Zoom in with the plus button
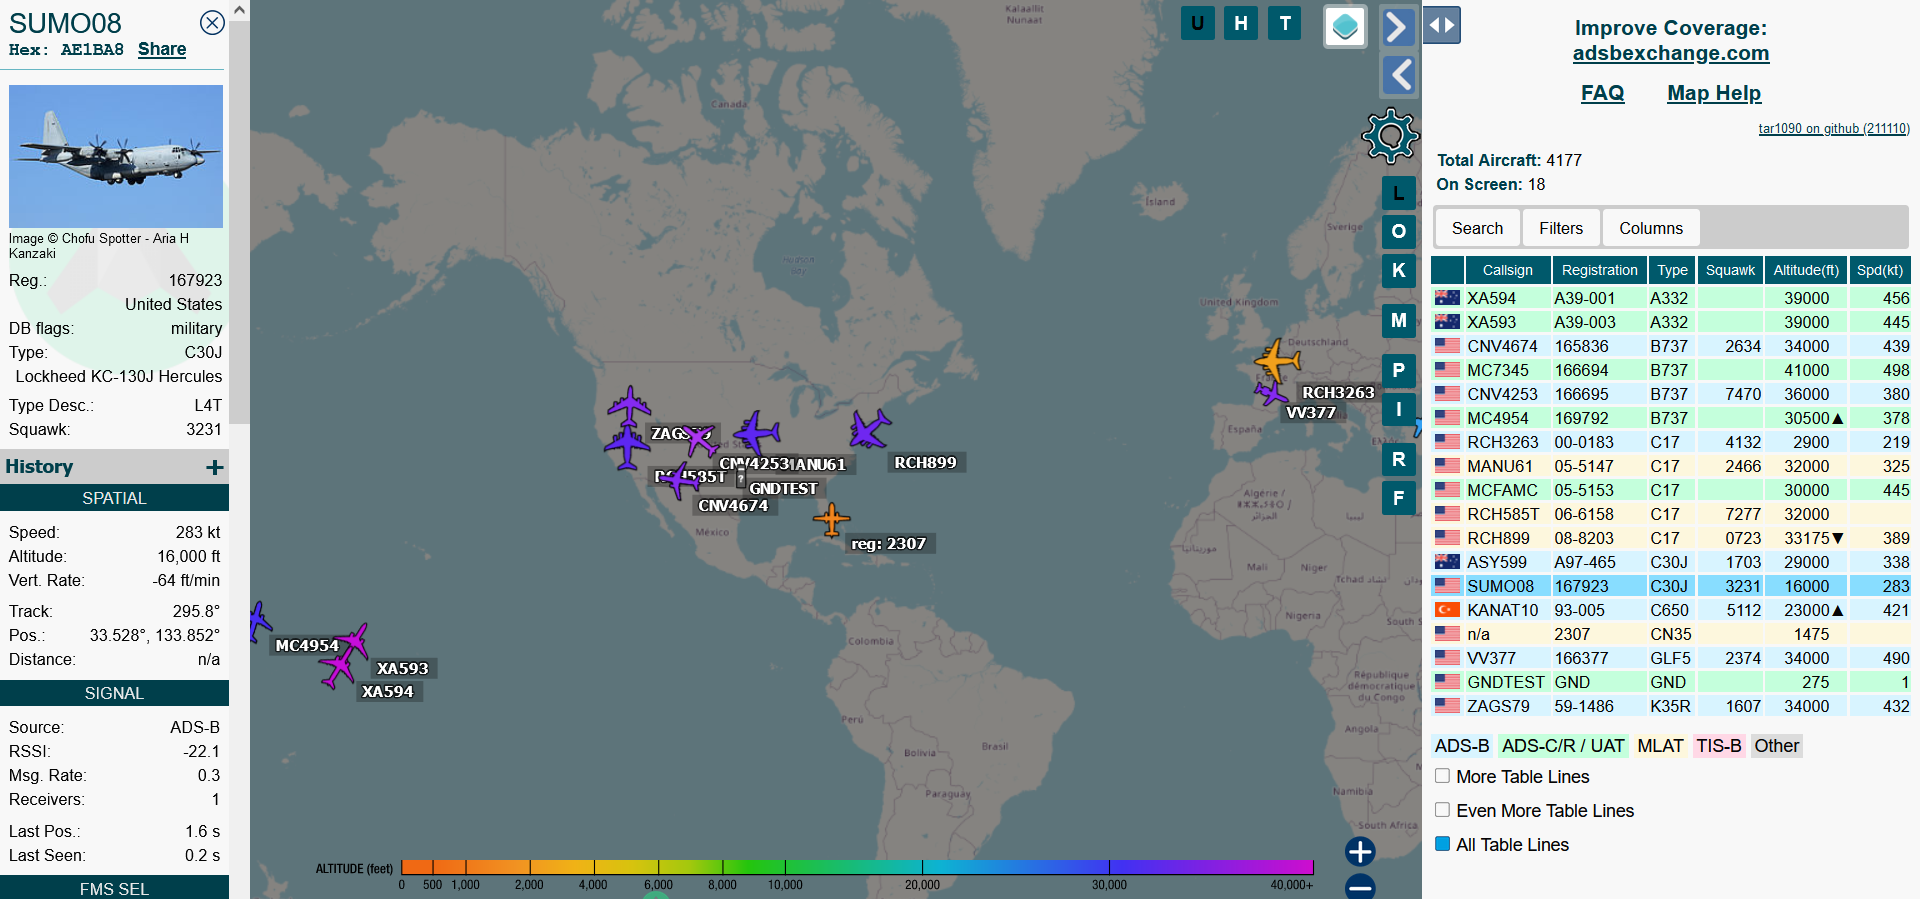Screen dimensions: 1920x899 pos(1360,852)
